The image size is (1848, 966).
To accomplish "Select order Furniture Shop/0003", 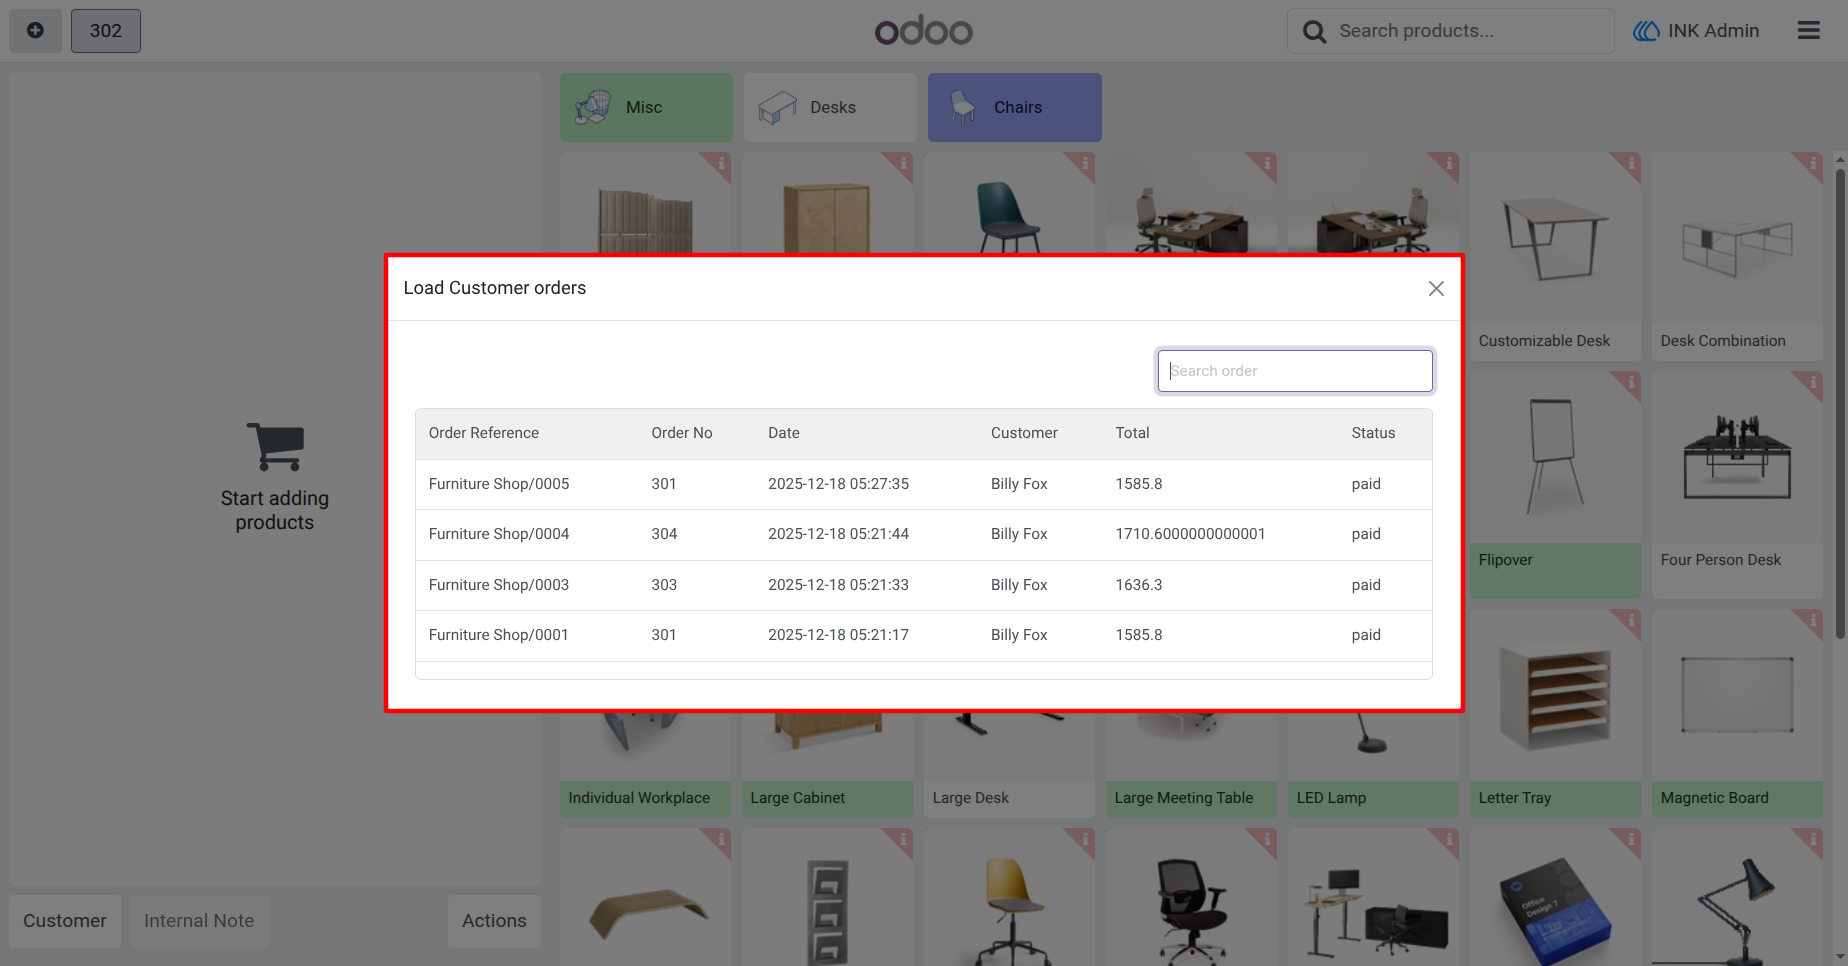I will click(924, 585).
